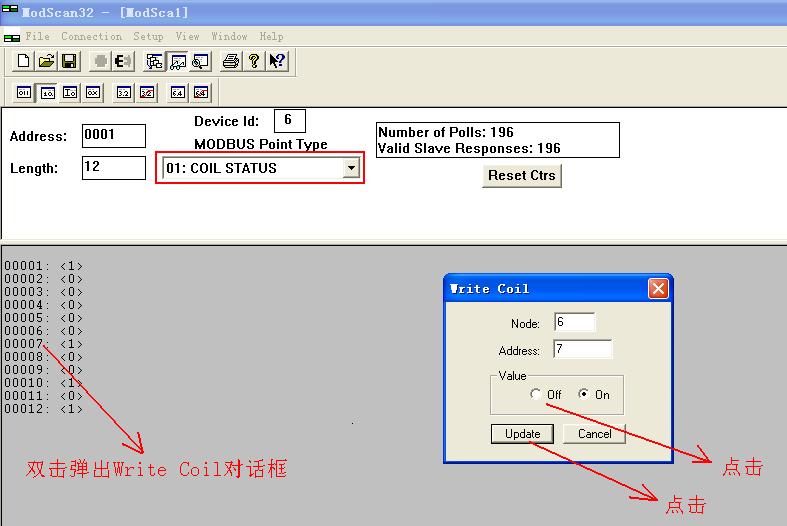Open the View menu
This screenshot has height=526, width=787.
click(x=187, y=37)
